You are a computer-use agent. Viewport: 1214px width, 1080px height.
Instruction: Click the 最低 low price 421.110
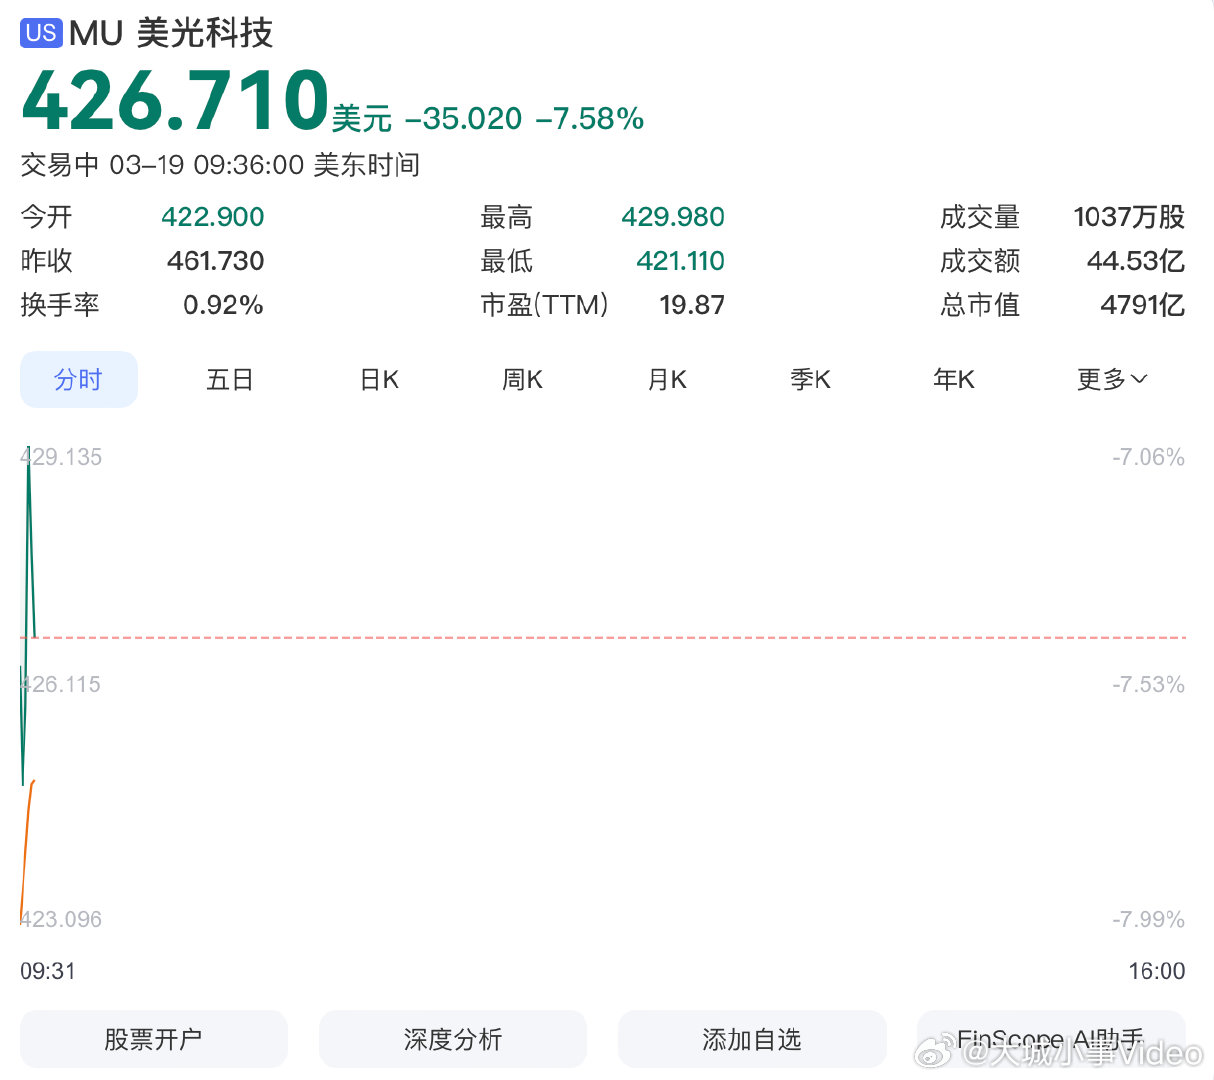coord(680,261)
